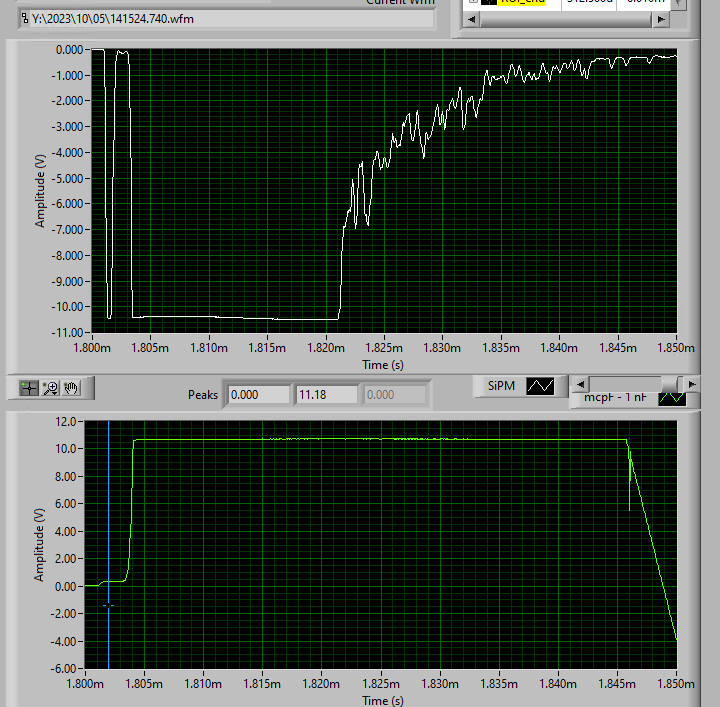Image resolution: width=720 pixels, height=707 pixels.
Task: Click the Peaks field showing 11.18
Action: [327, 395]
